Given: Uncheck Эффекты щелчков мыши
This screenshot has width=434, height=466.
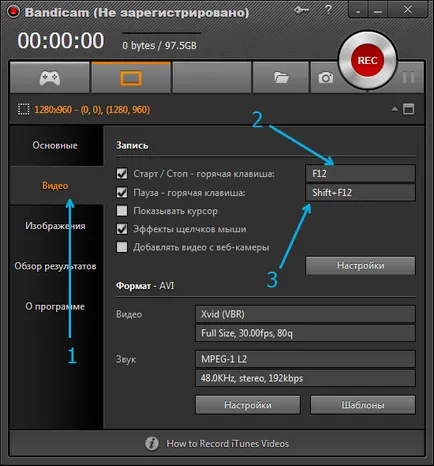Looking at the screenshot, I should (x=122, y=229).
